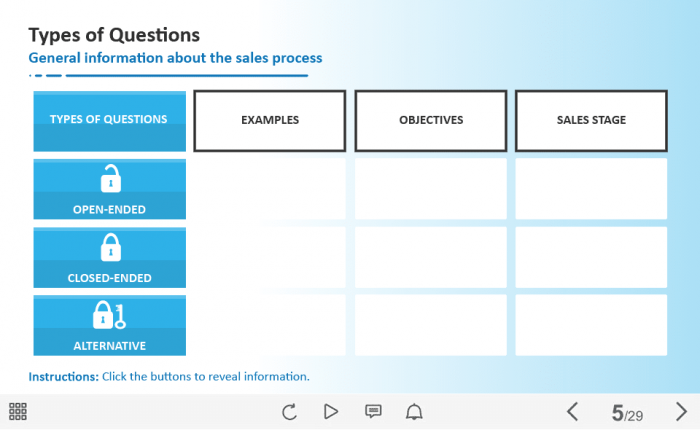Click the Open-Ended unlocked padlock button
The image size is (700, 430).
click(110, 189)
